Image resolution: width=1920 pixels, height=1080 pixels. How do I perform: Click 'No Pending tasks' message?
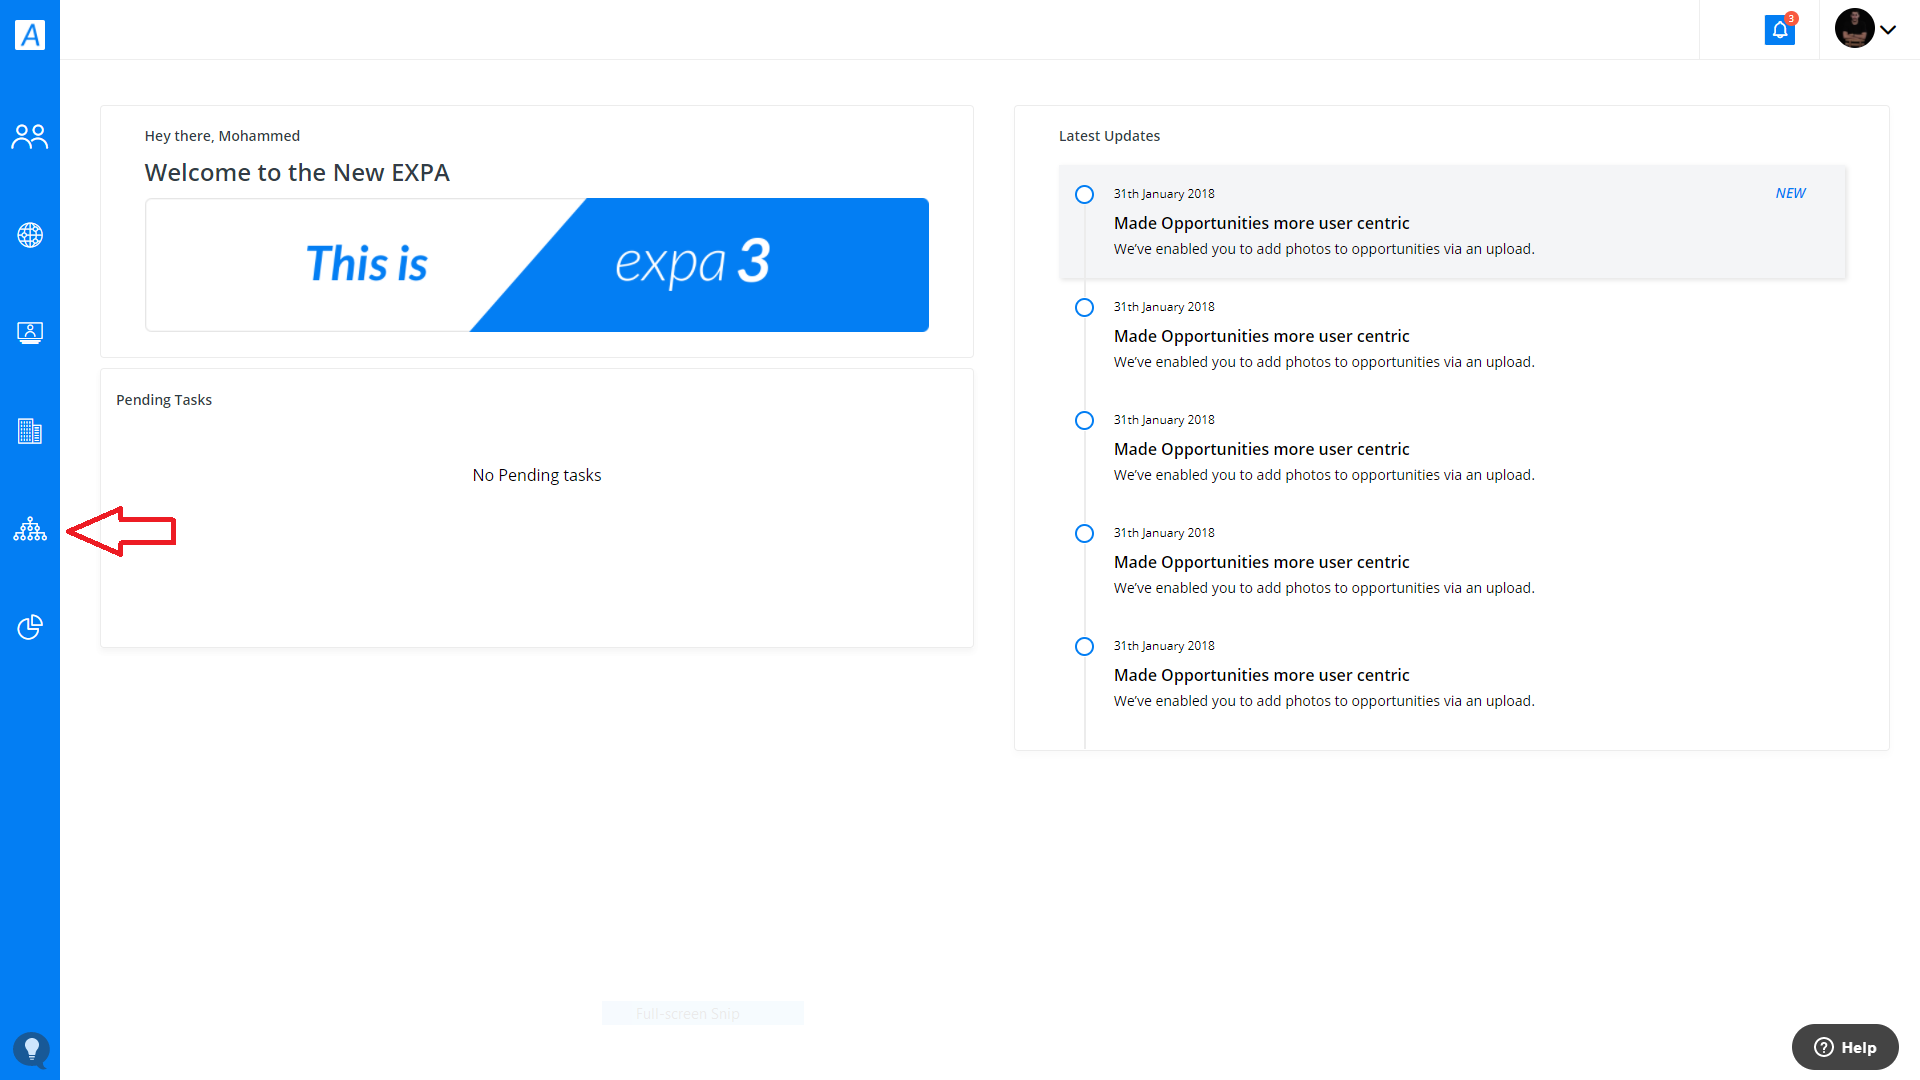537,475
